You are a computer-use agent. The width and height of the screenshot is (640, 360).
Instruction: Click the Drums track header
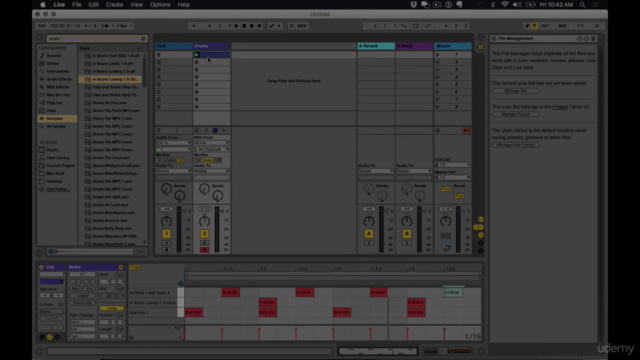pos(211,46)
